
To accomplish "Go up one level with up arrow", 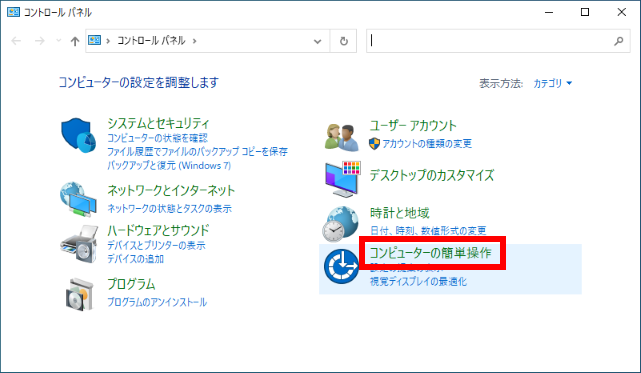I will 74,41.
